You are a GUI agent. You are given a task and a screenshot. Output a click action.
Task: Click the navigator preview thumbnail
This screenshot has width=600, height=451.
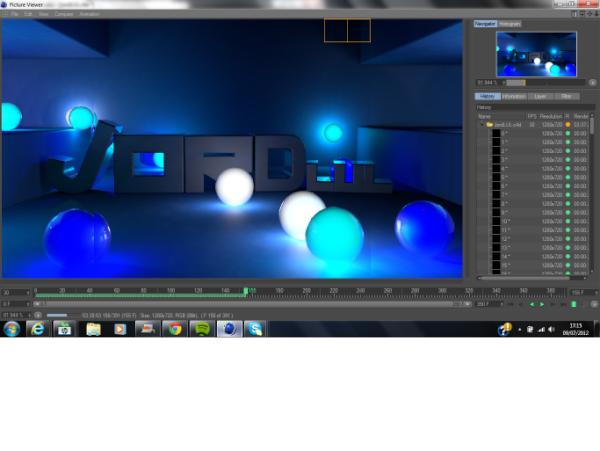click(536, 54)
